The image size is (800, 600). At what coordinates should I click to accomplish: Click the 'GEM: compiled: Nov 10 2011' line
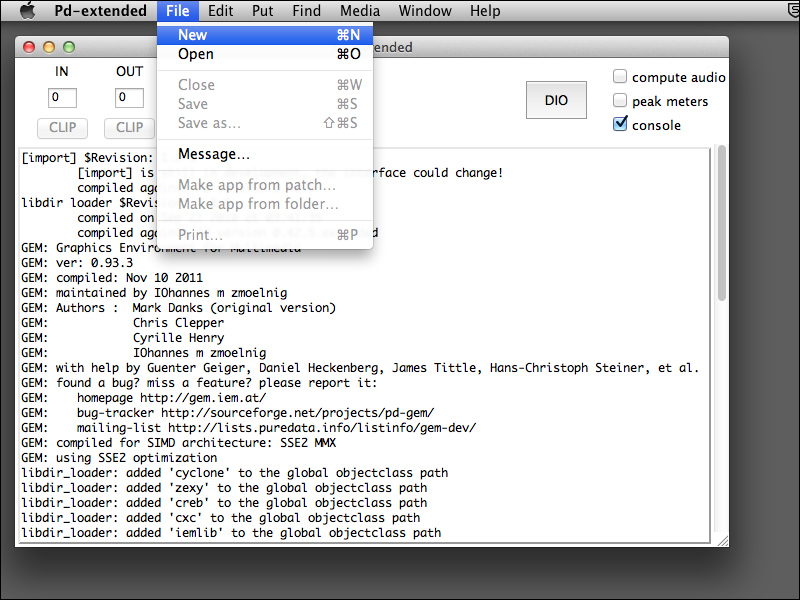pyautogui.click(x=112, y=278)
